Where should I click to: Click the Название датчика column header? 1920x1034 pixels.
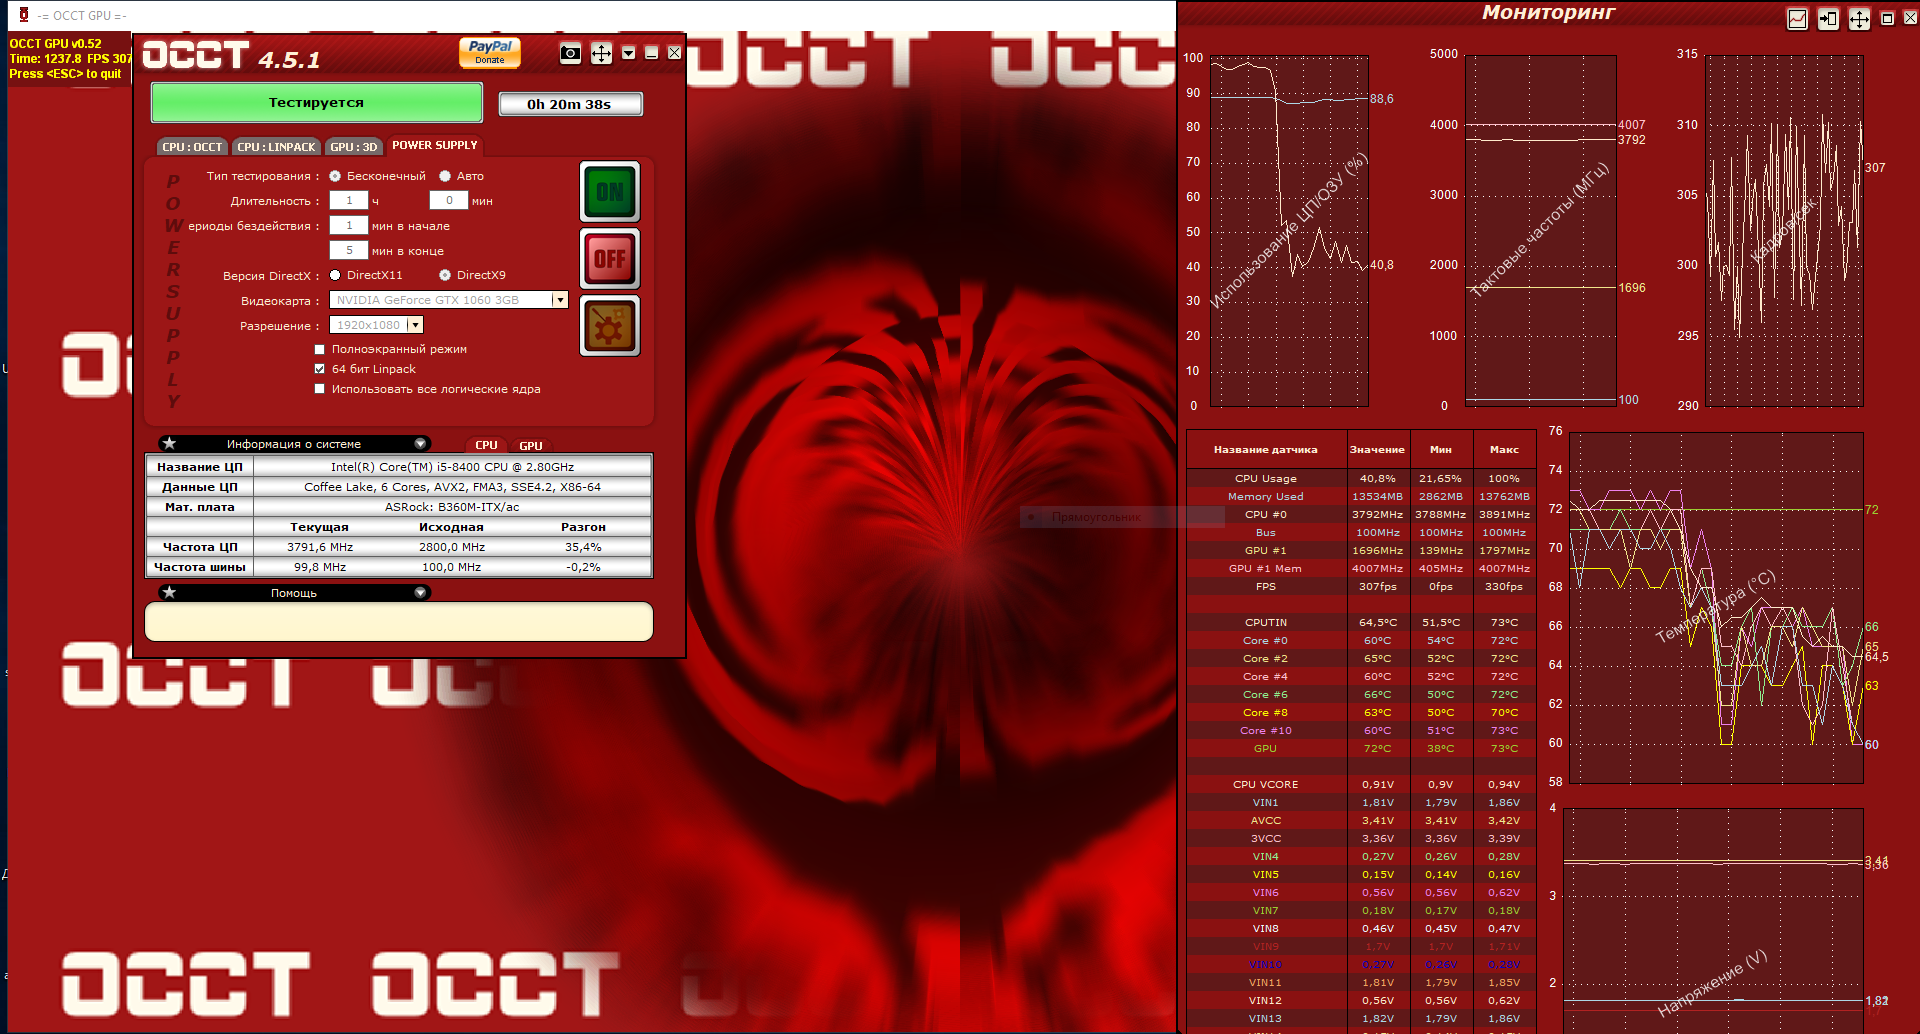pyautogui.click(x=1265, y=450)
